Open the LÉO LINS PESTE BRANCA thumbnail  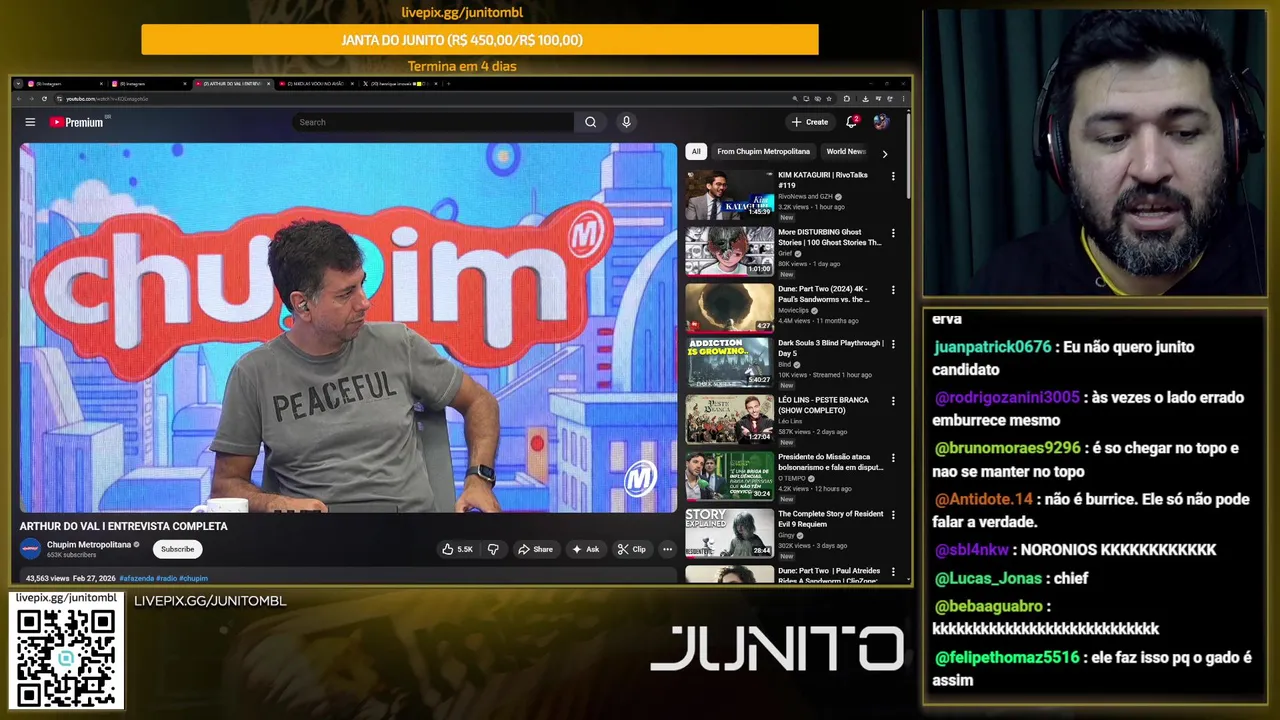pyautogui.click(x=729, y=419)
